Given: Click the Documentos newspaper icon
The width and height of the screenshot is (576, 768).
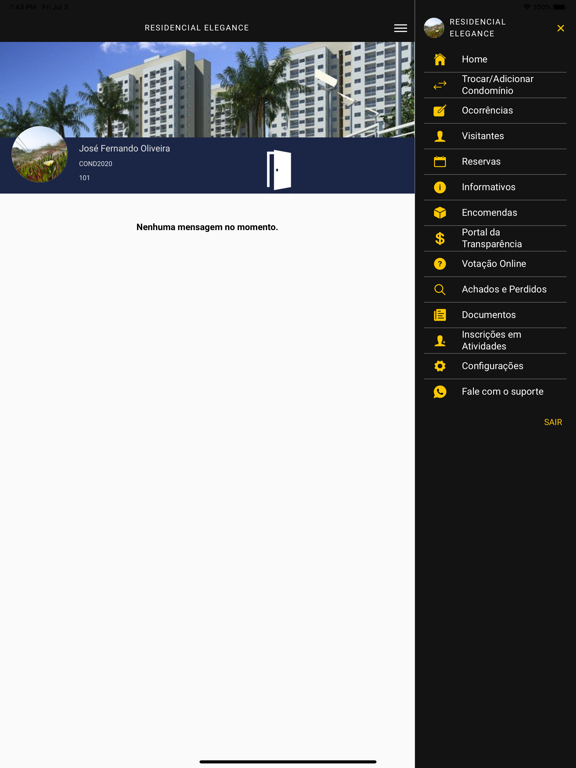Looking at the screenshot, I should click(x=440, y=314).
